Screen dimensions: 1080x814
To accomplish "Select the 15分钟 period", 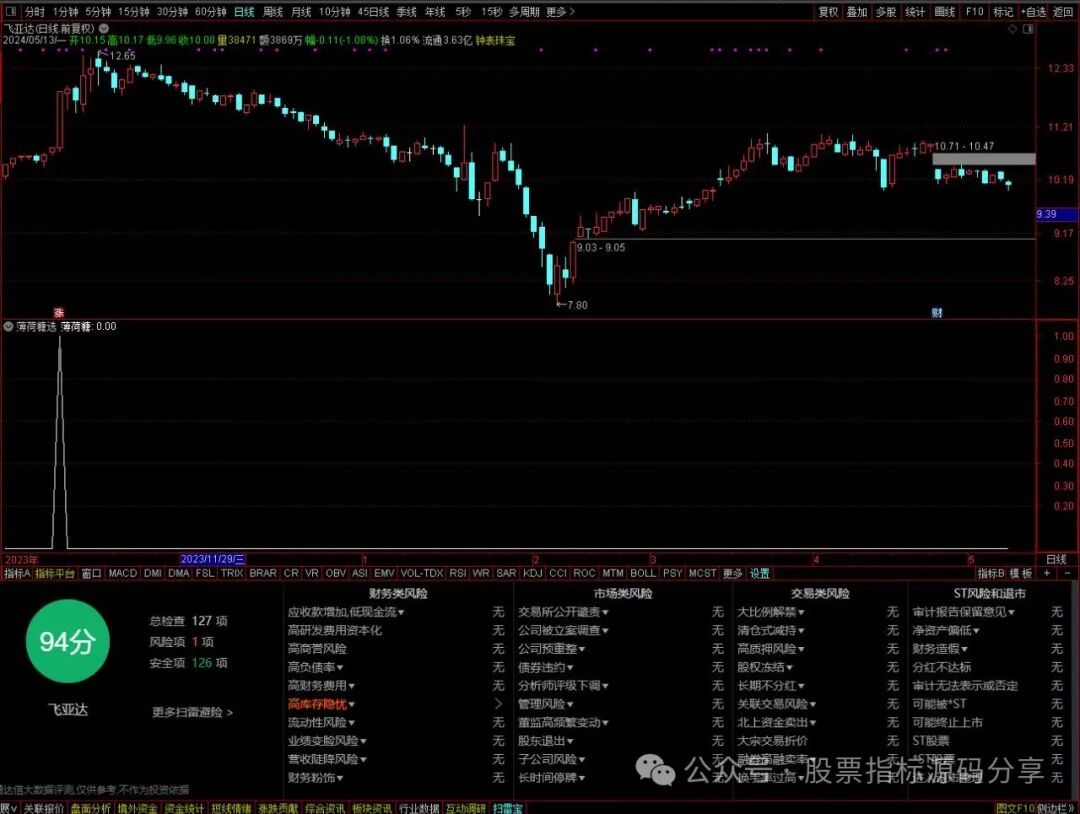I will tap(134, 12).
